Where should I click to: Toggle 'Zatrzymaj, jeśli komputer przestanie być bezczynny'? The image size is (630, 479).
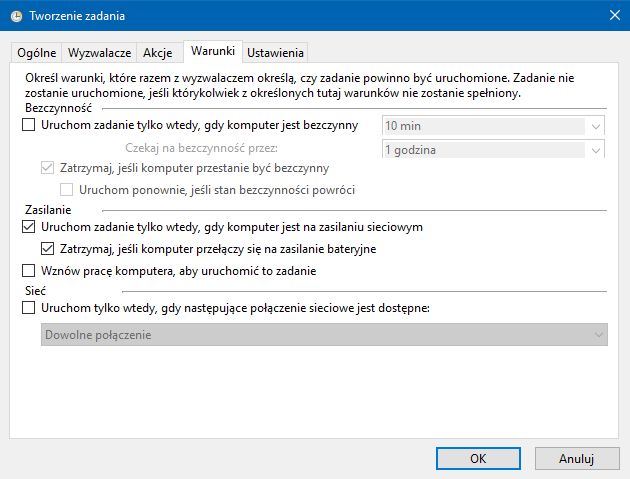48,168
